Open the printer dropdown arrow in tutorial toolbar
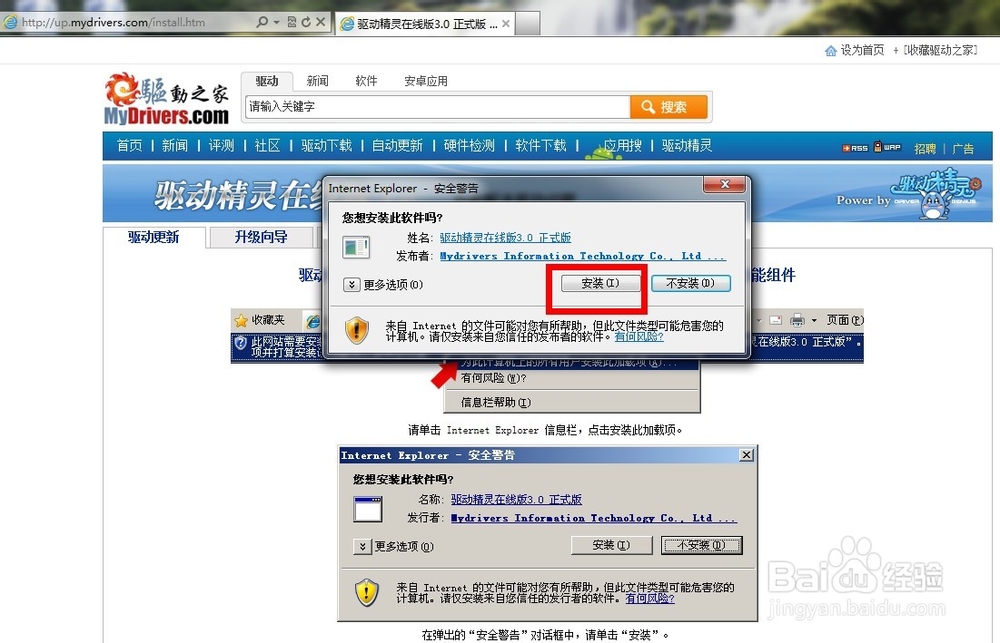The width and height of the screenshot is (1000, 643). (814, 320)
